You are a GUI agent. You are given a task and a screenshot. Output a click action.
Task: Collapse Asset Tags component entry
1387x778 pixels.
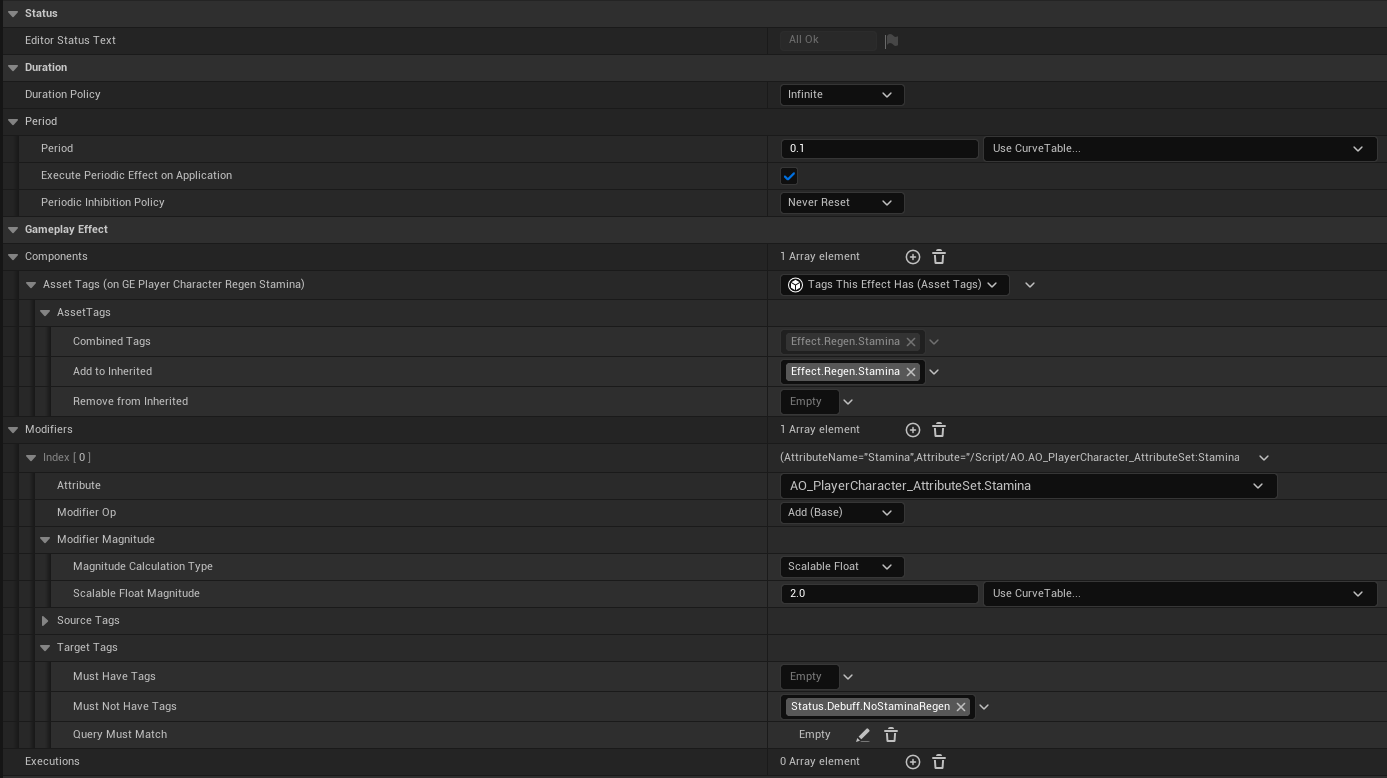click(31, 285)
